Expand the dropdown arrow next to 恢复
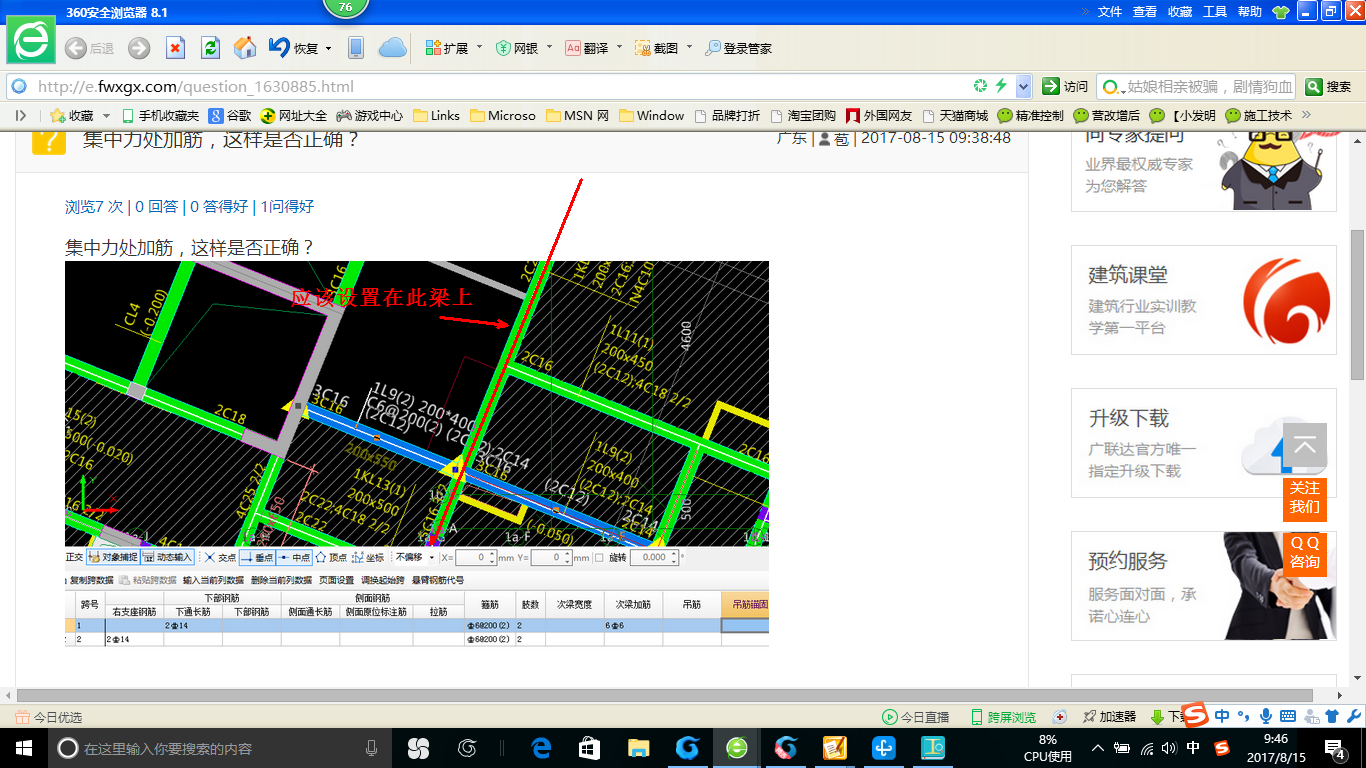The image size is (1366, 768). point(327,47)
